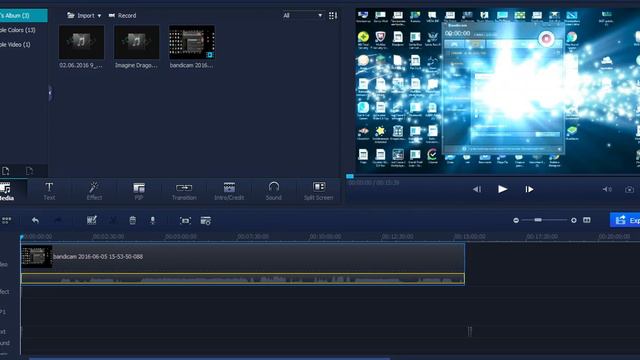The height and width of the screenshot is (360, 640).
Task: Open the Text tab
Action: (x=49, y=191)
